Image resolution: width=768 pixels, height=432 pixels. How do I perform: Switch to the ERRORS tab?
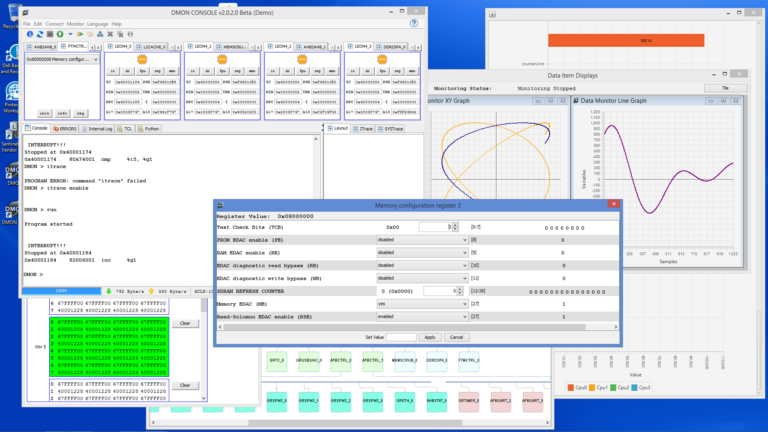tap(65, 129)
